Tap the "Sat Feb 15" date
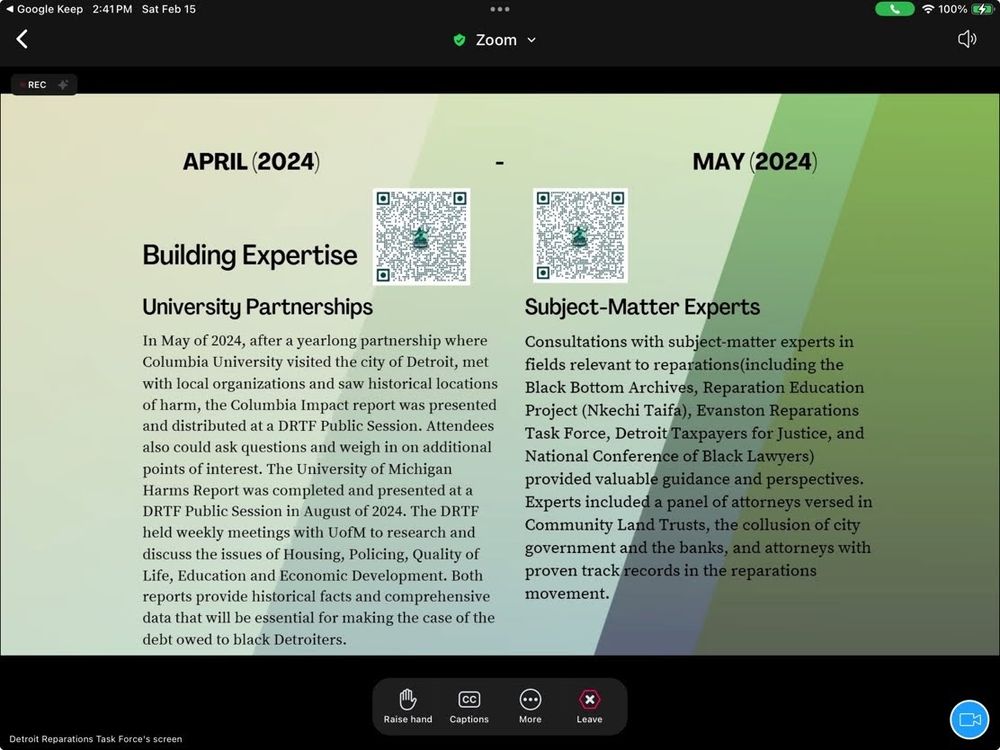1000x750 pixels. tap(168, 9)
